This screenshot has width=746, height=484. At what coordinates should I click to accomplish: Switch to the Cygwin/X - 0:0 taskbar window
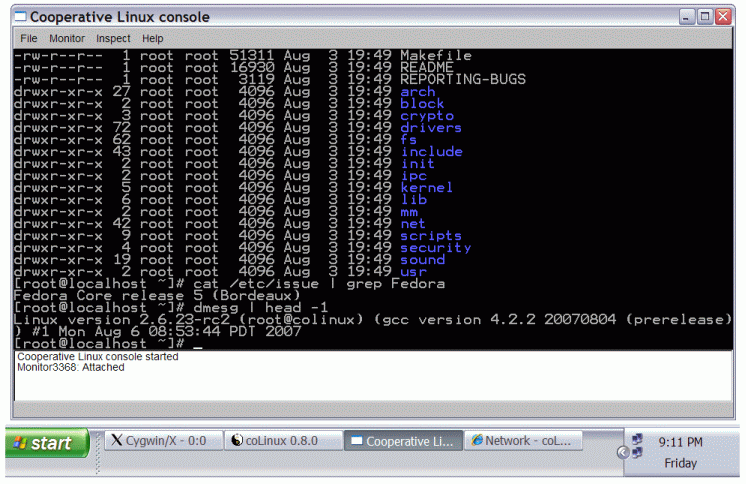(x=164, y=440)
